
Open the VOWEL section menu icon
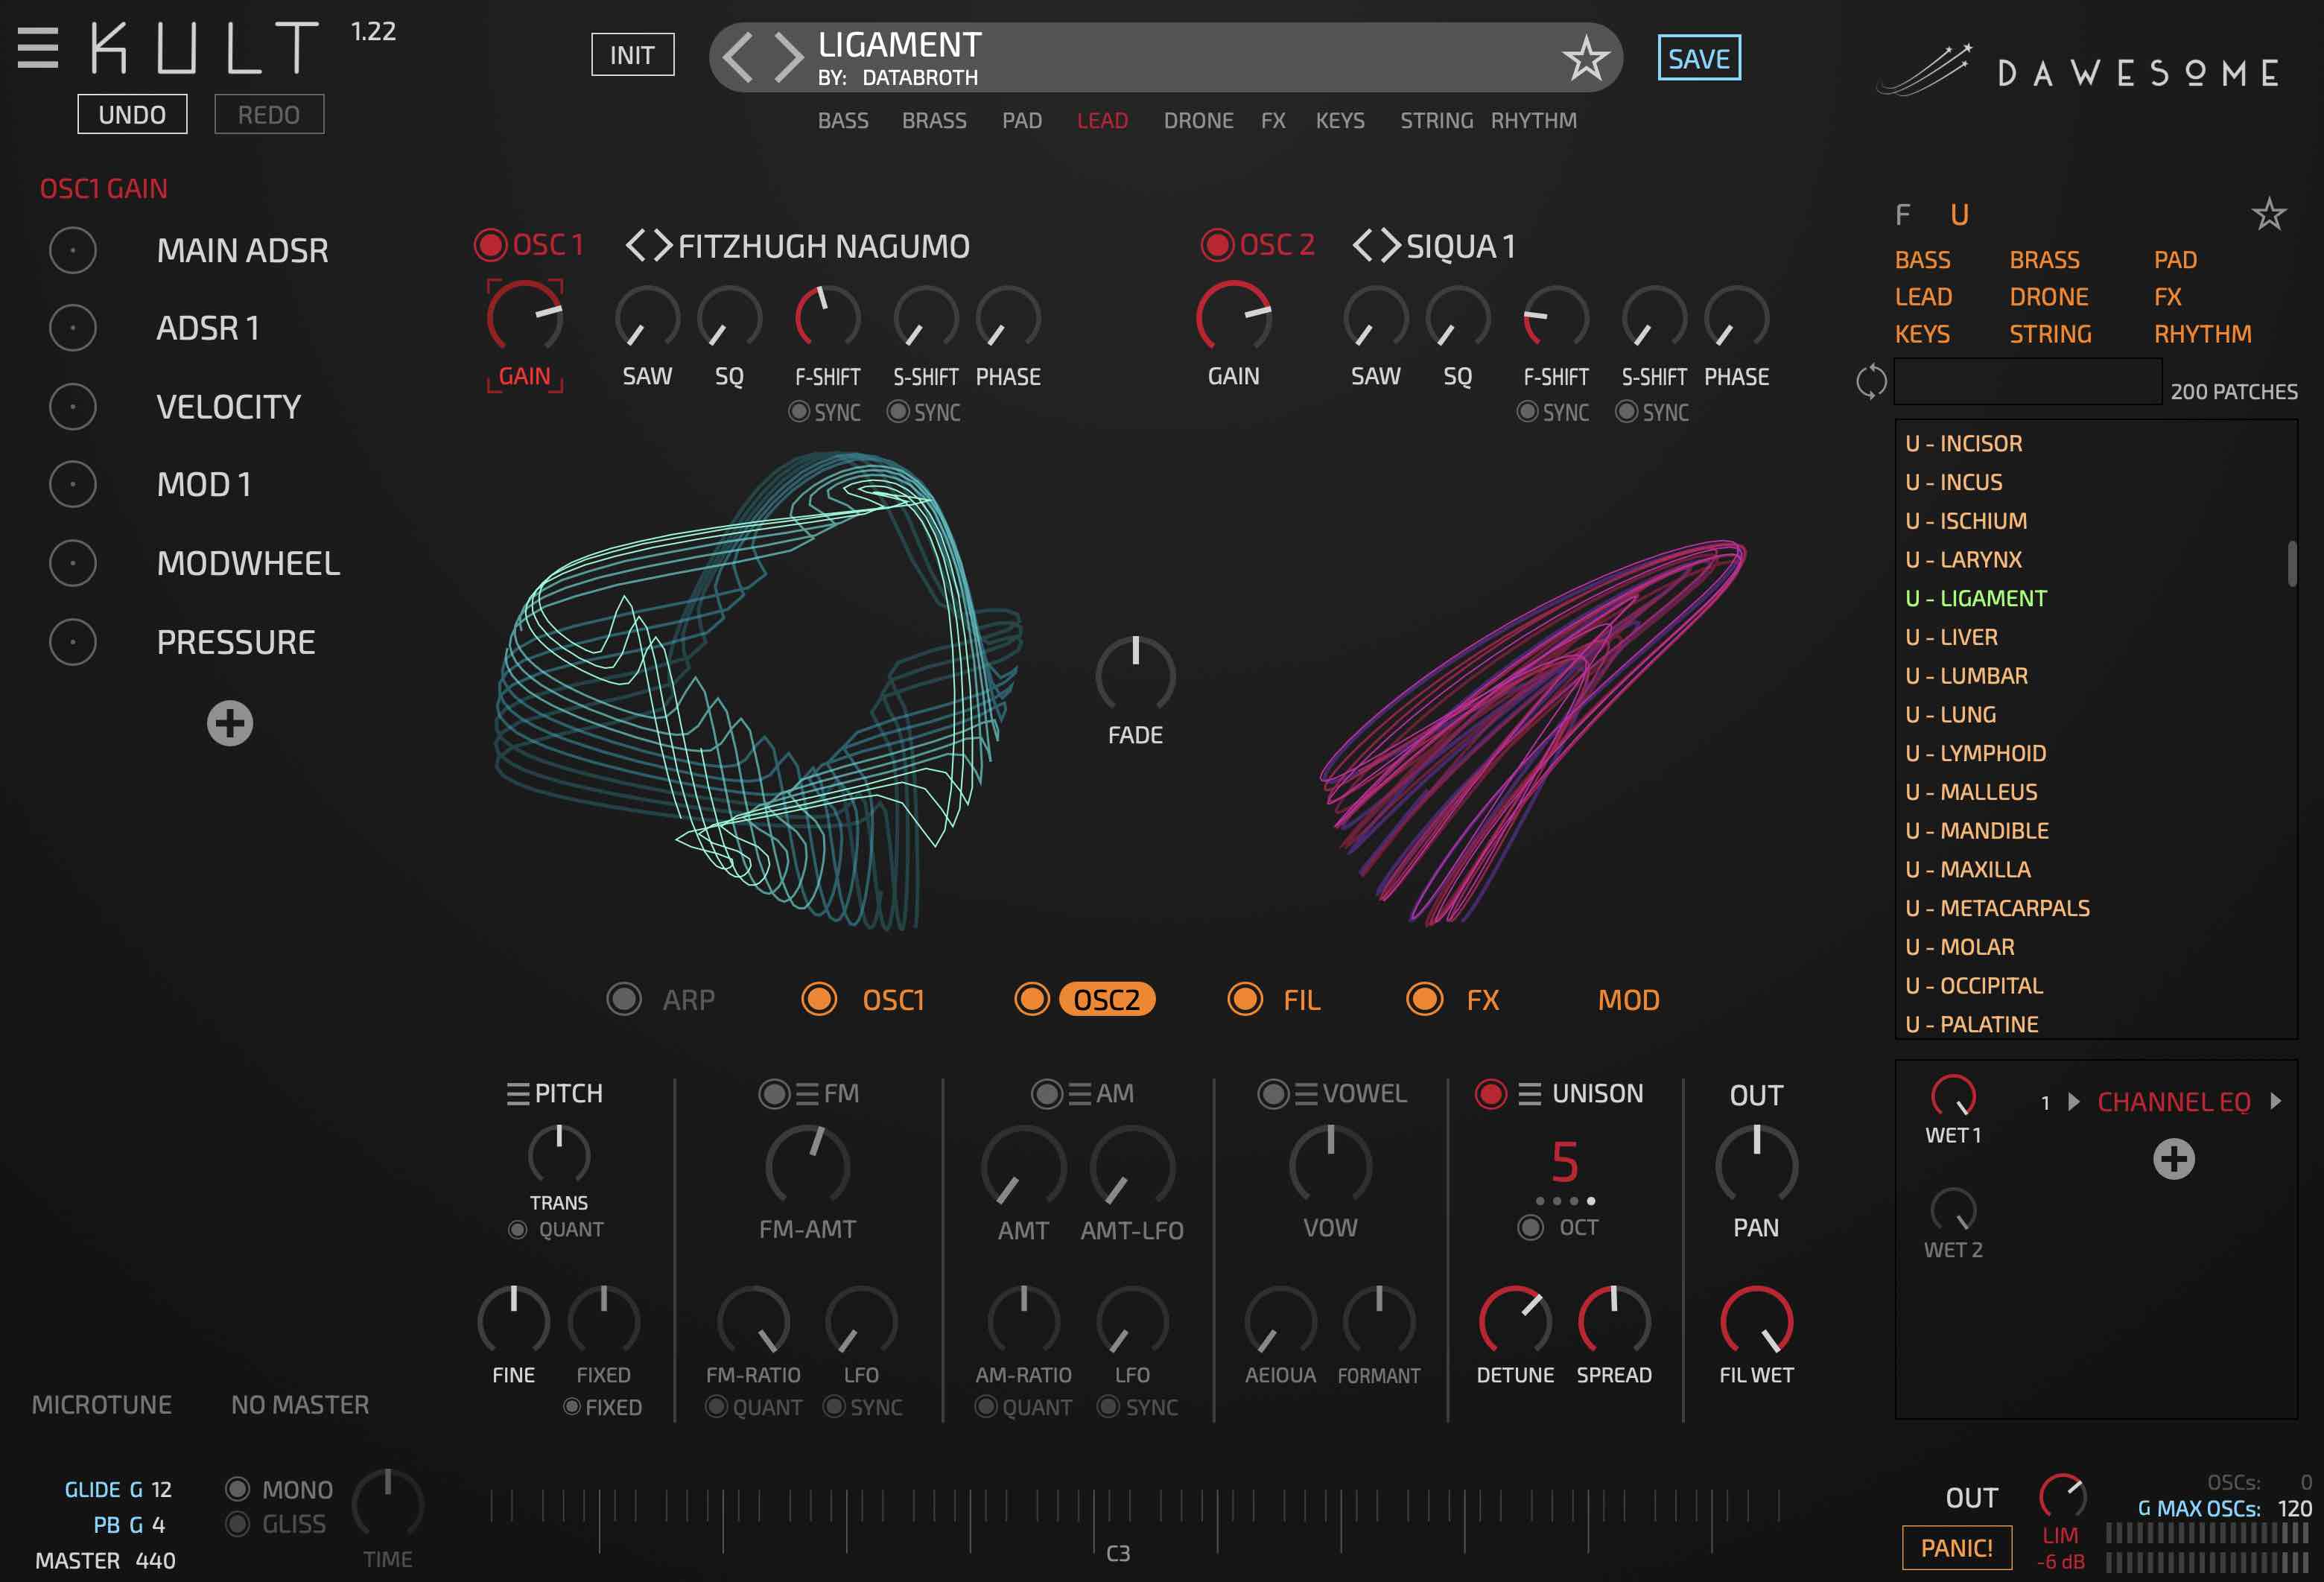click(1306, 1095)
